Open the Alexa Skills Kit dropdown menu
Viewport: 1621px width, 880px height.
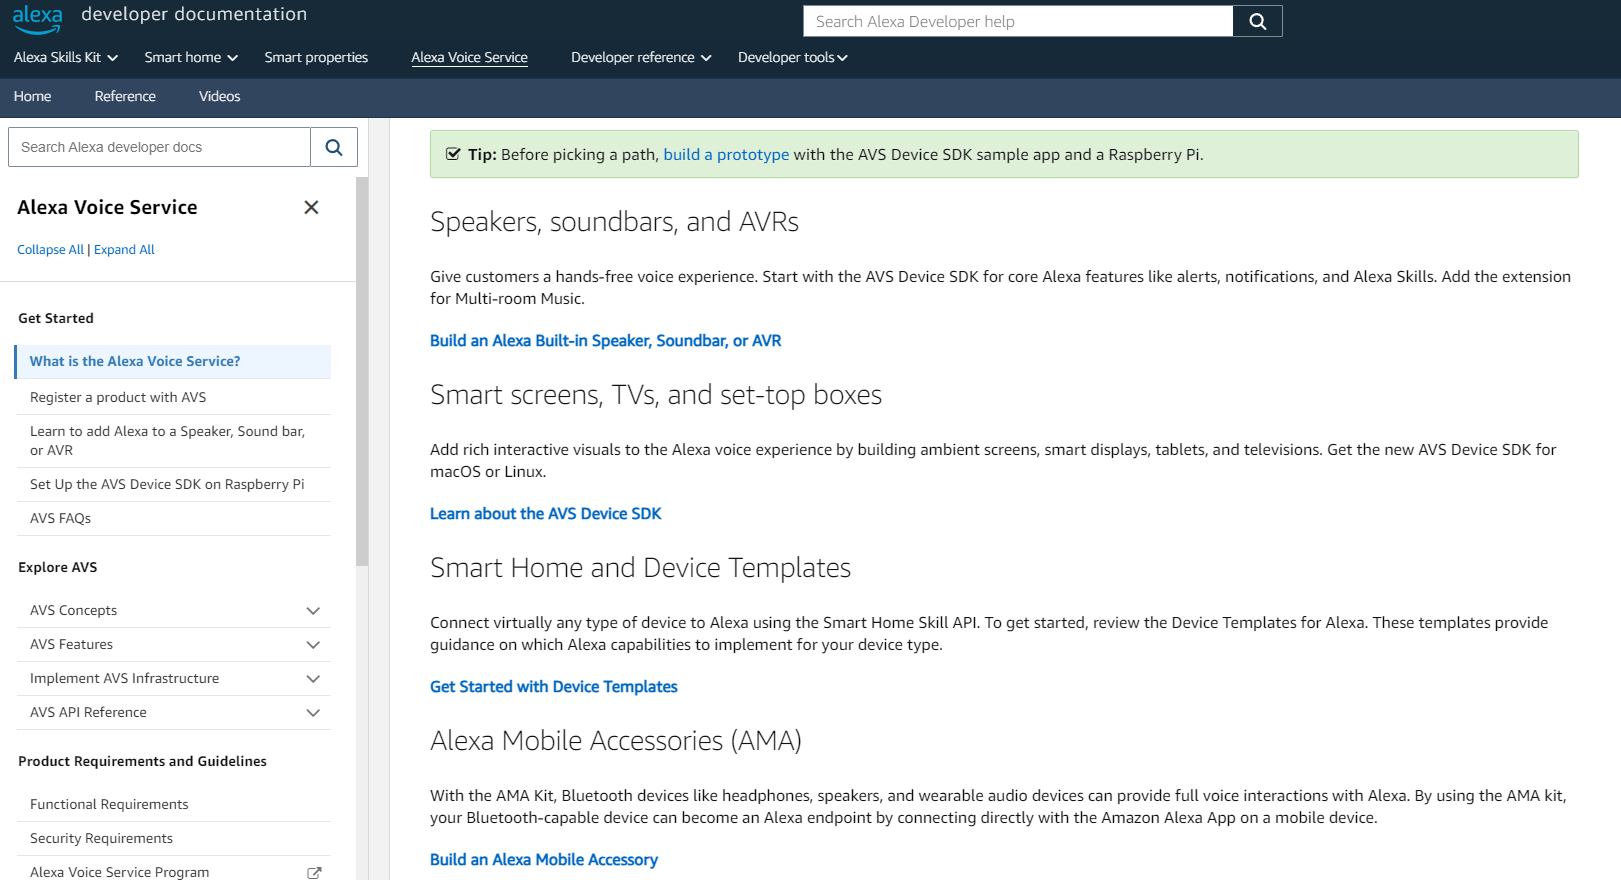point(65,58)
